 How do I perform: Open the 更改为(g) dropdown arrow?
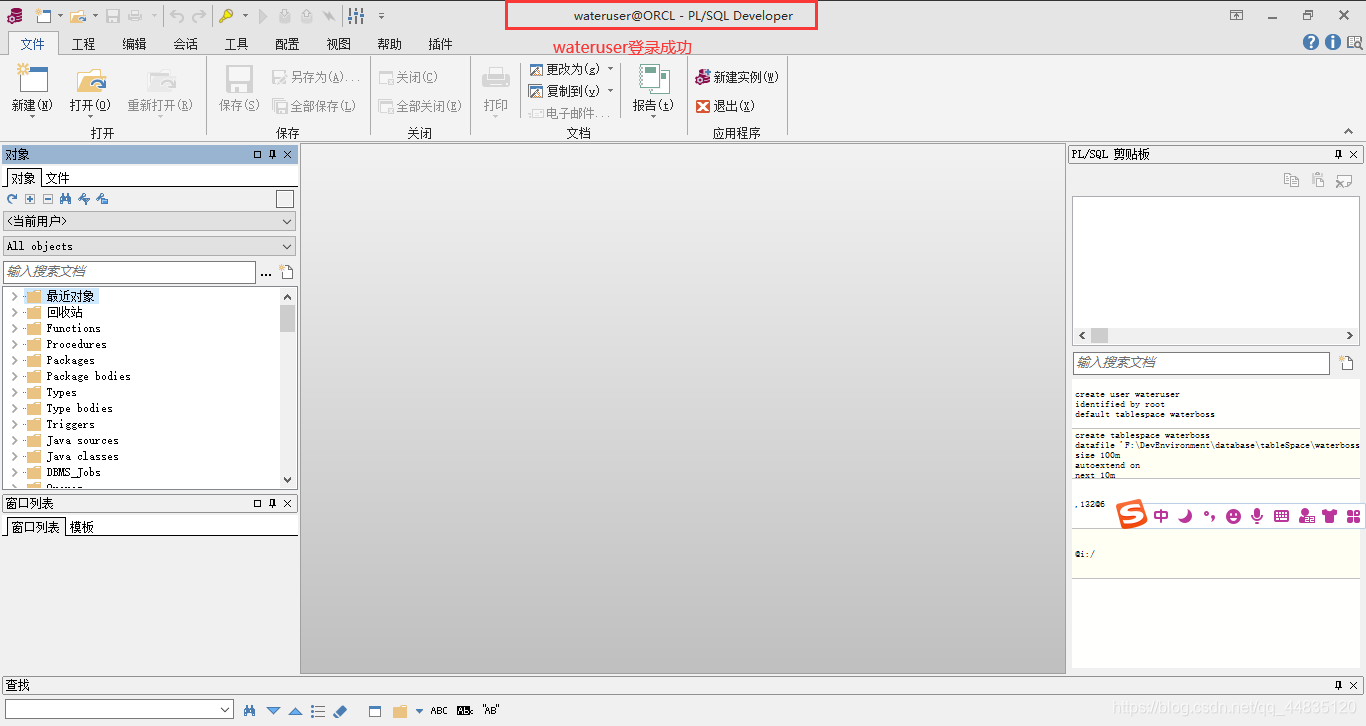pyautogui.click(x=611, y=69)
